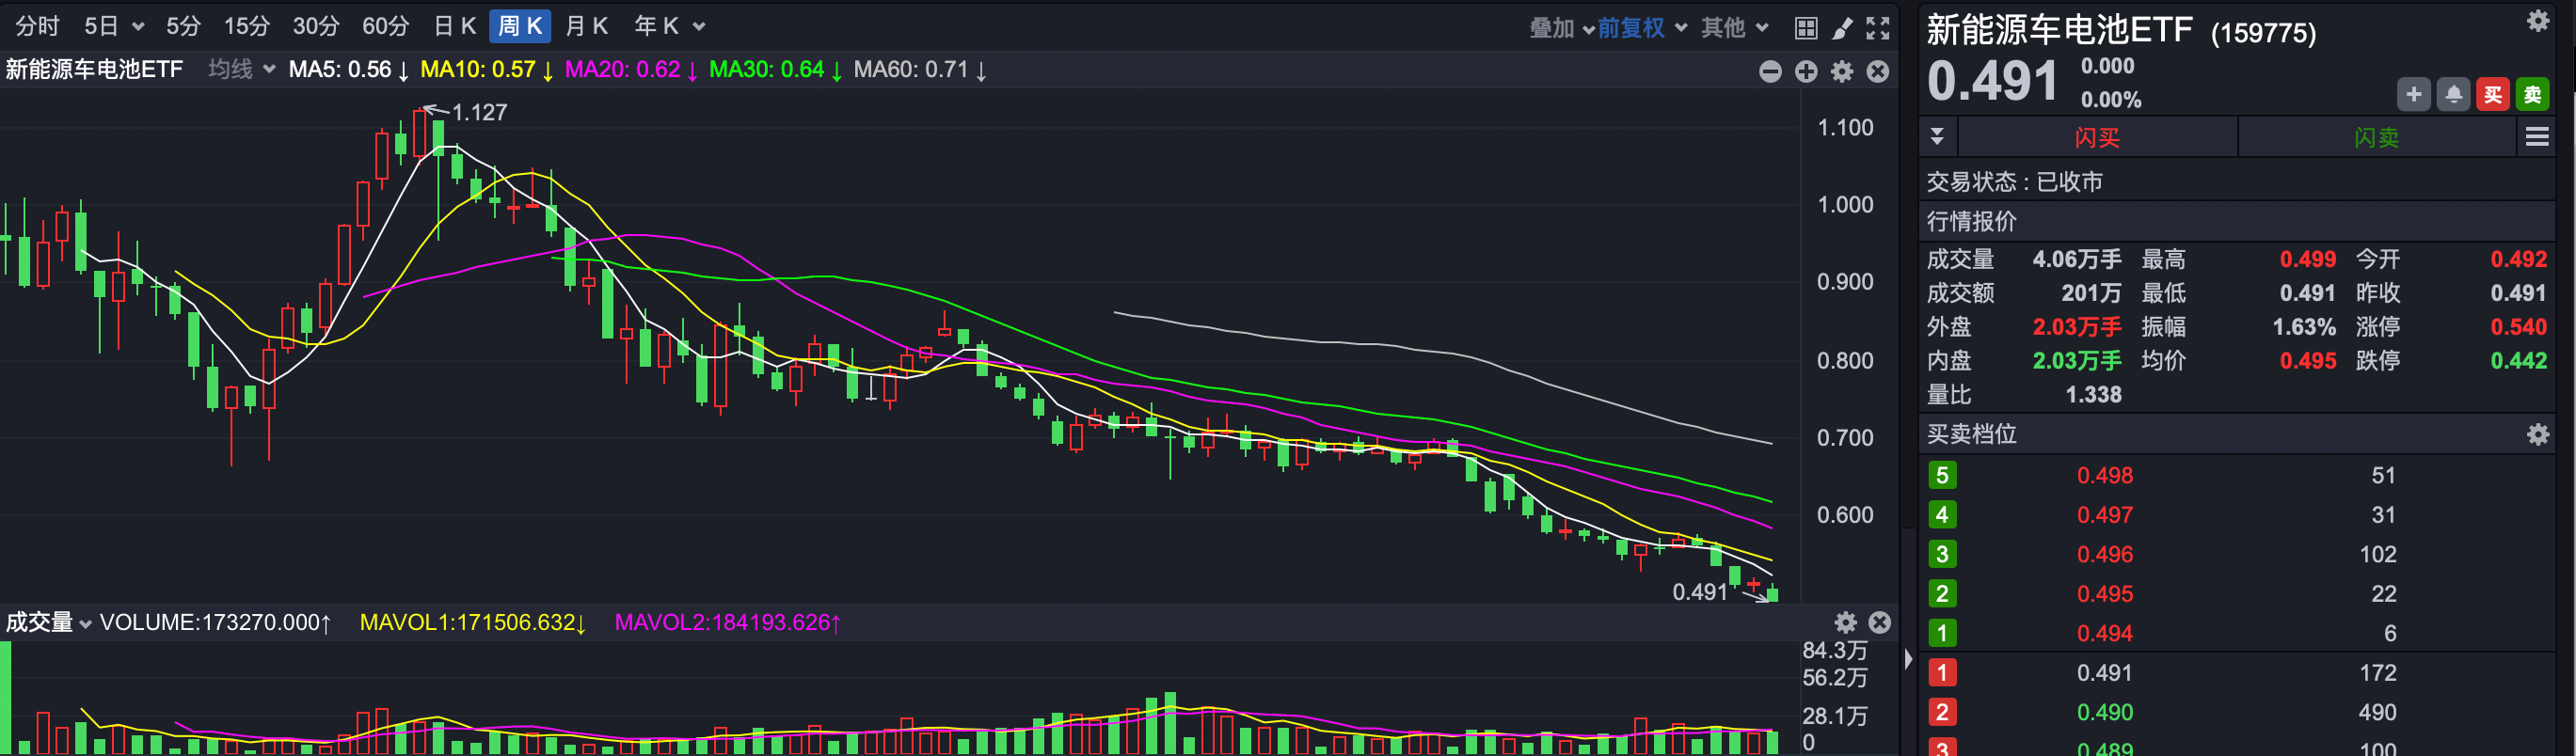Screen dimensions: 2576x756
Task: Switch to 30分 minute chart
Action: tap(316, 26)
